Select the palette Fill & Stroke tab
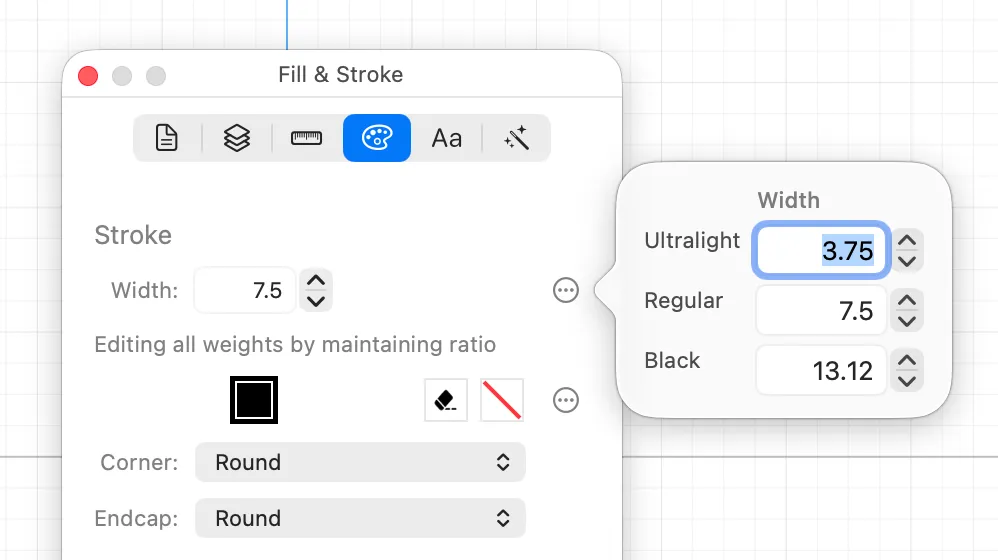 point(377,138)
